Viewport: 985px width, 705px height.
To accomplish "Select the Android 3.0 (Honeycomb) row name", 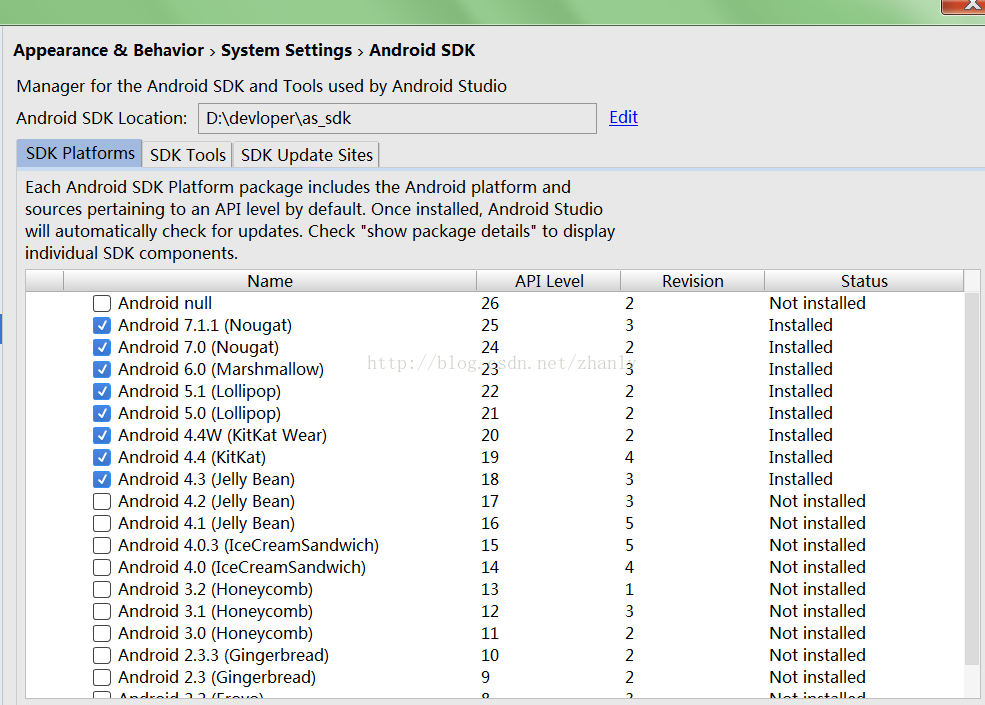I will click(x=215, y=633).
